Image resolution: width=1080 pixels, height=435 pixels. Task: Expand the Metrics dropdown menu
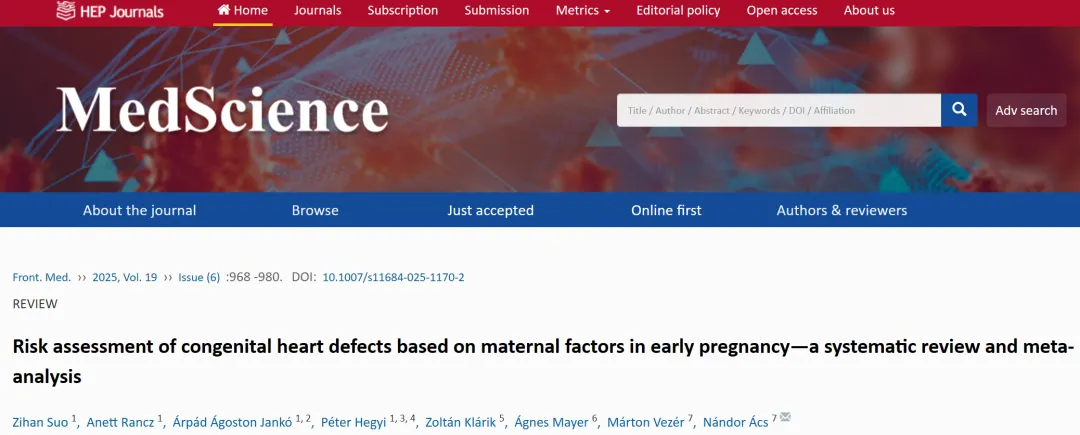(583, 10)
